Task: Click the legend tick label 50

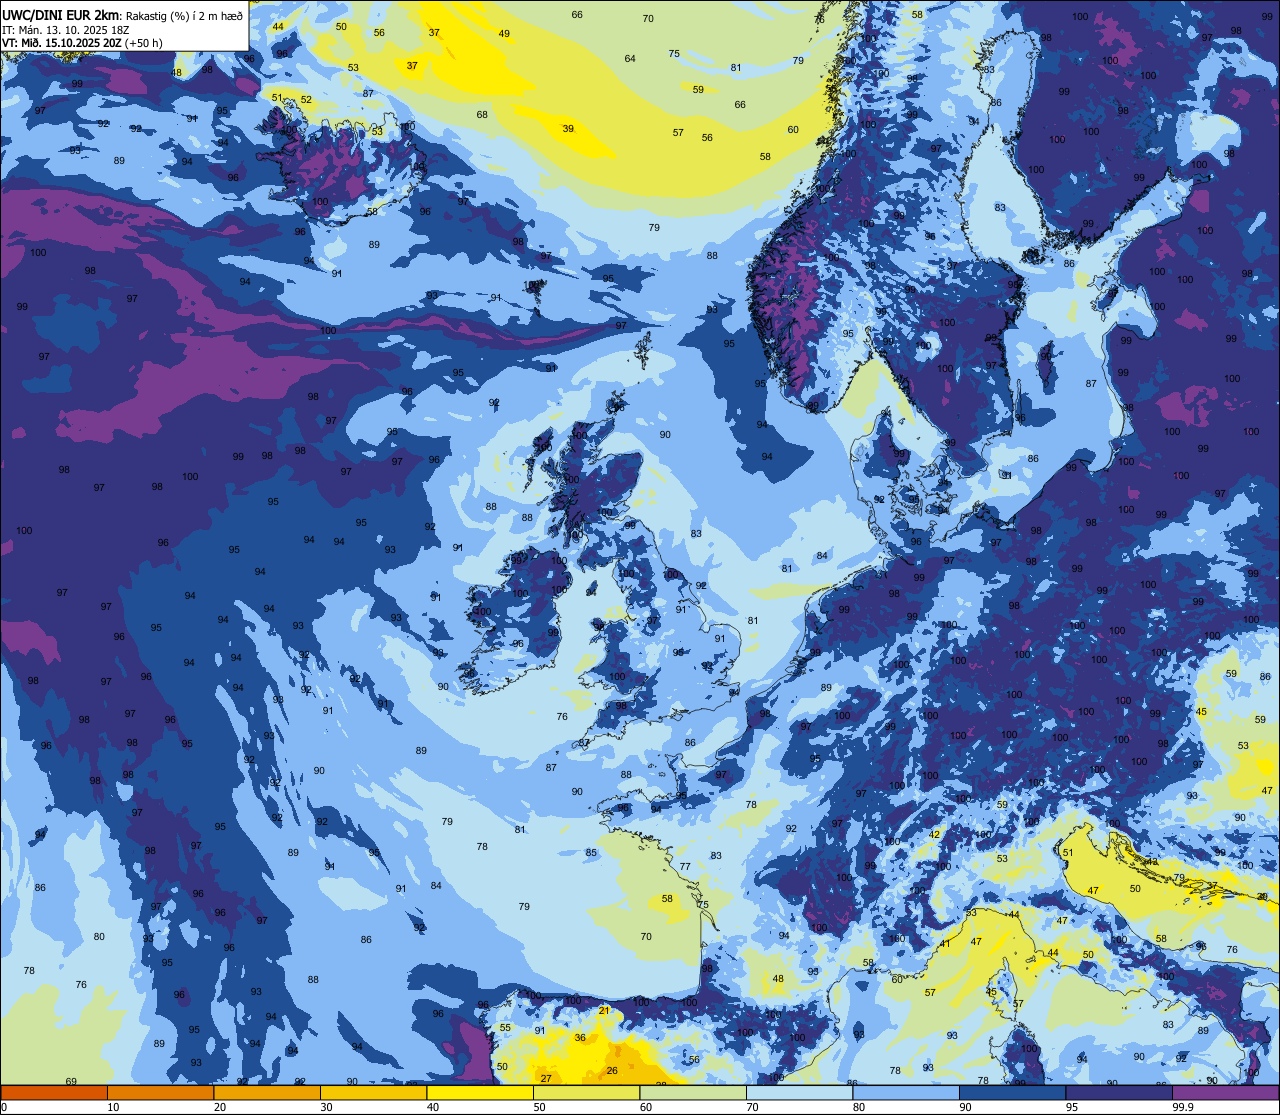Action: pyautogui.click(x=539, y=1107)
